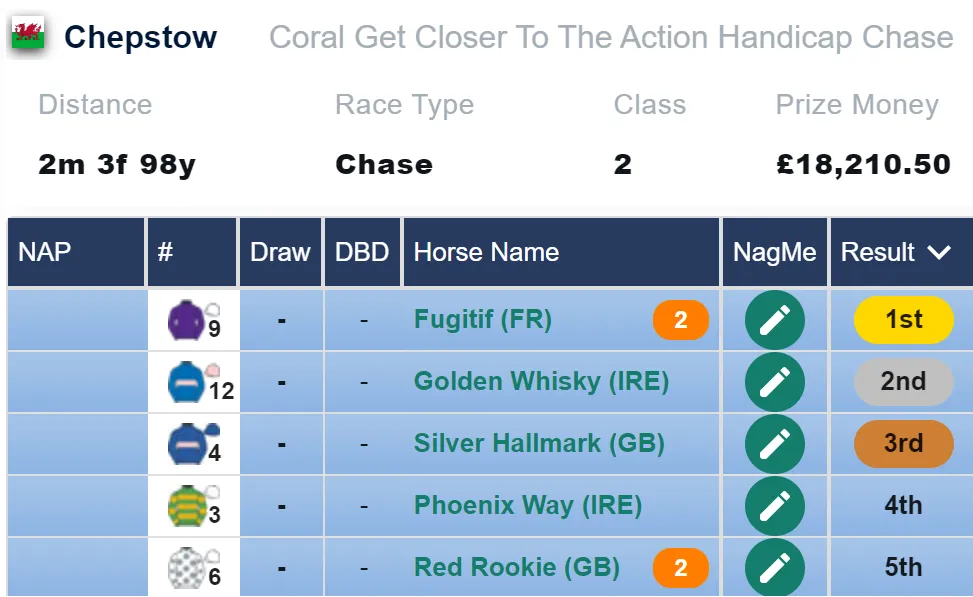This screenshot has width=973, height=597.
Task: Click the DBD column header
Action: pyautogui.click(x=362, y=252)
